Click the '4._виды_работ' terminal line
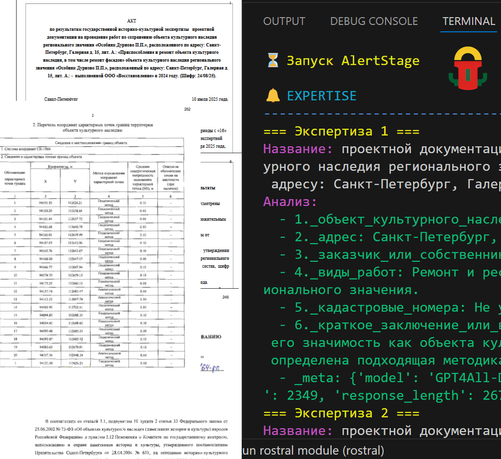Screen dimensions: 501x459 390,272
